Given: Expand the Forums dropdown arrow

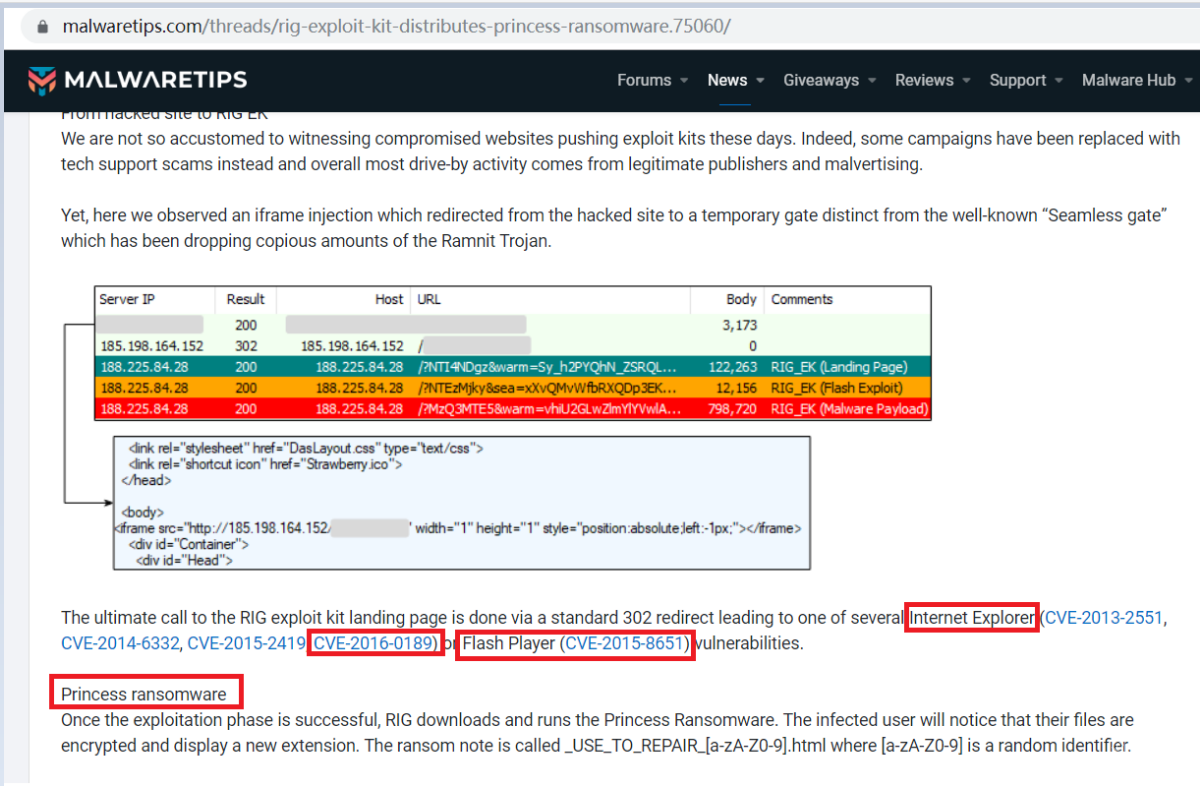Looking at the screenshot, I should tap(684, 81).
